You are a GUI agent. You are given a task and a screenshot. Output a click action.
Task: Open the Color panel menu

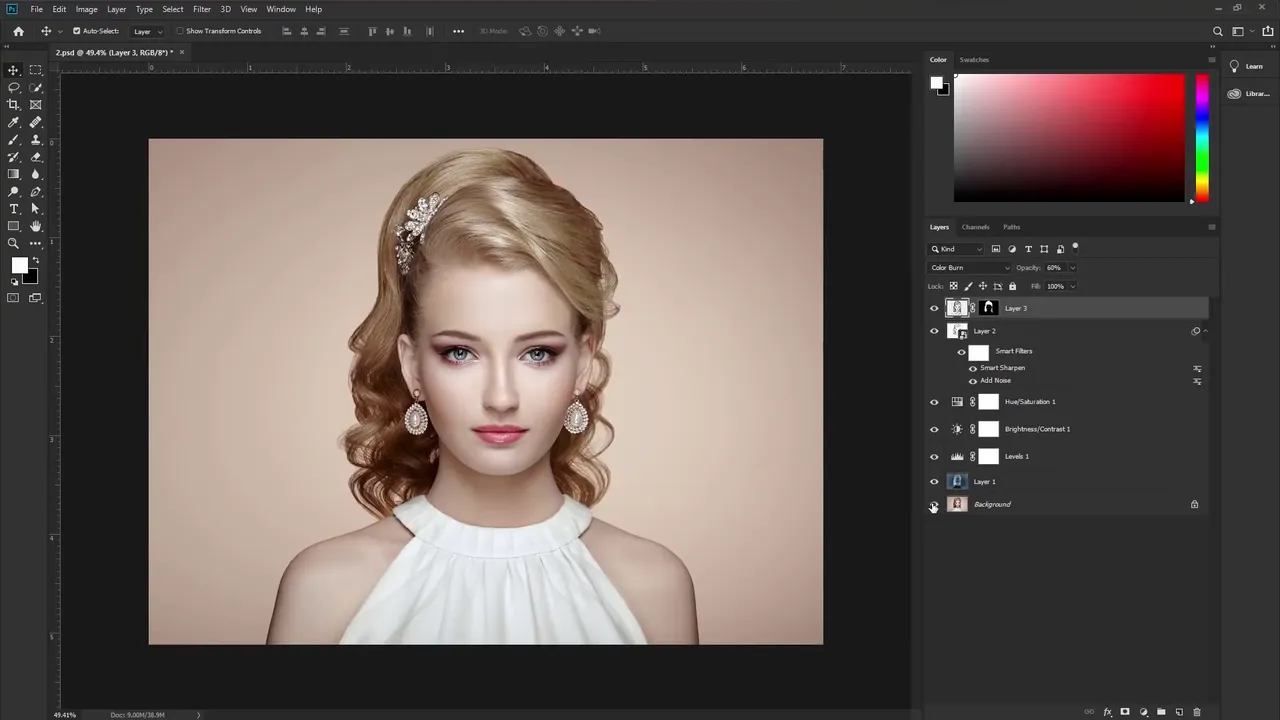pos(1211,60)
